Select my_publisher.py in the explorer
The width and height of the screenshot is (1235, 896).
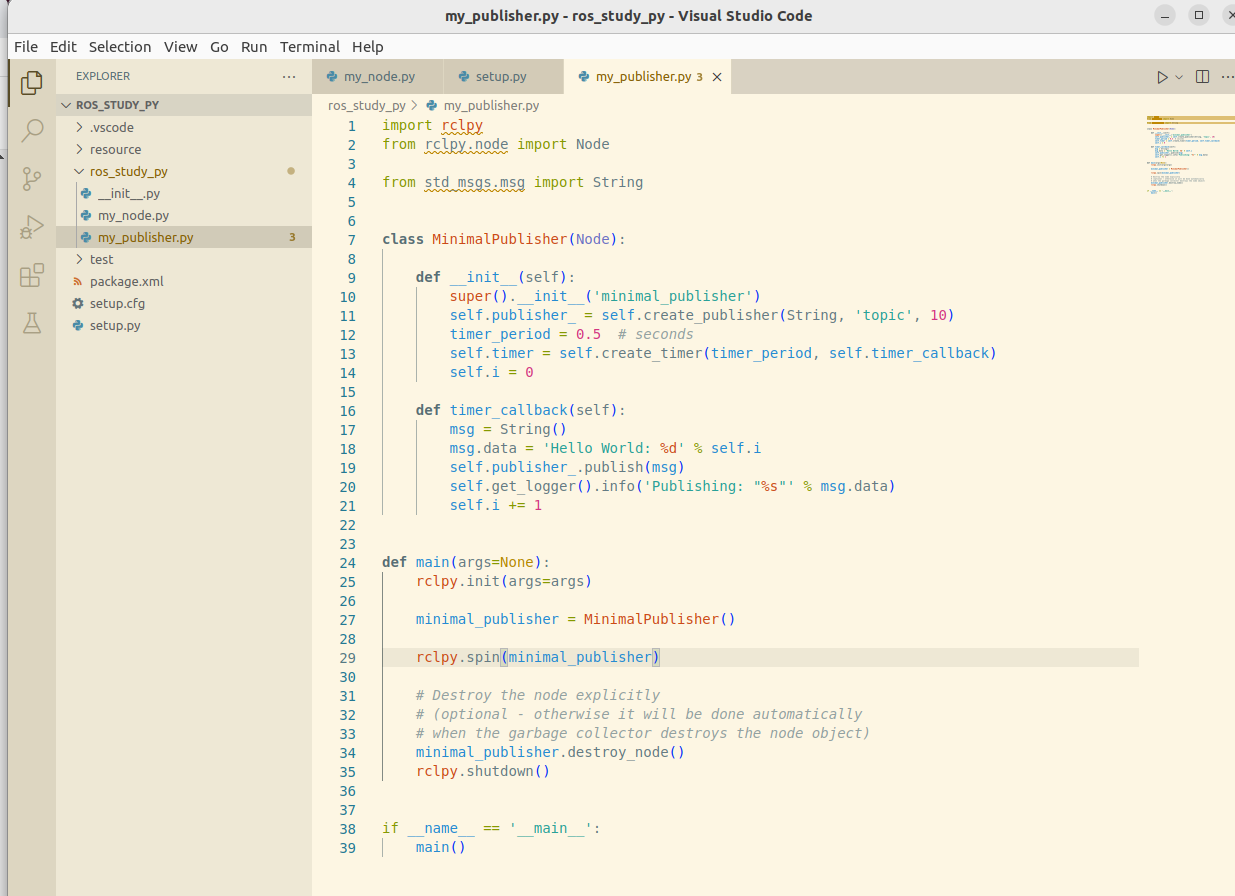point(184,237)
